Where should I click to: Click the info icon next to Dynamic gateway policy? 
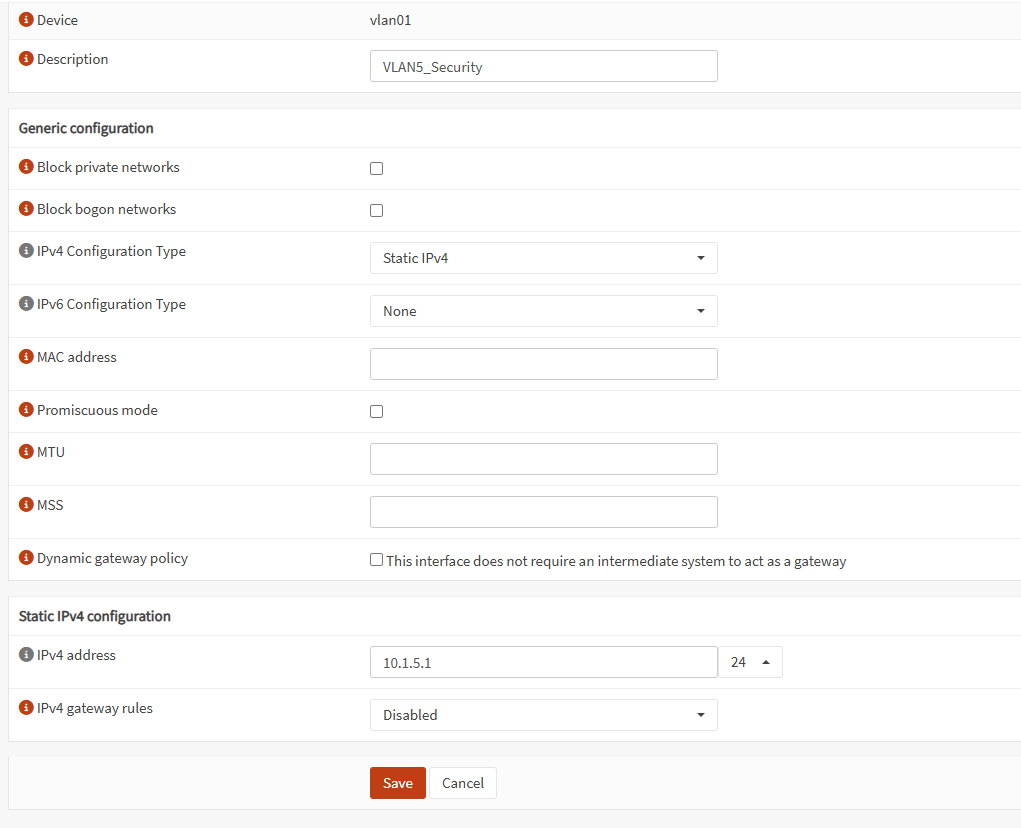(x=25, y=557)
